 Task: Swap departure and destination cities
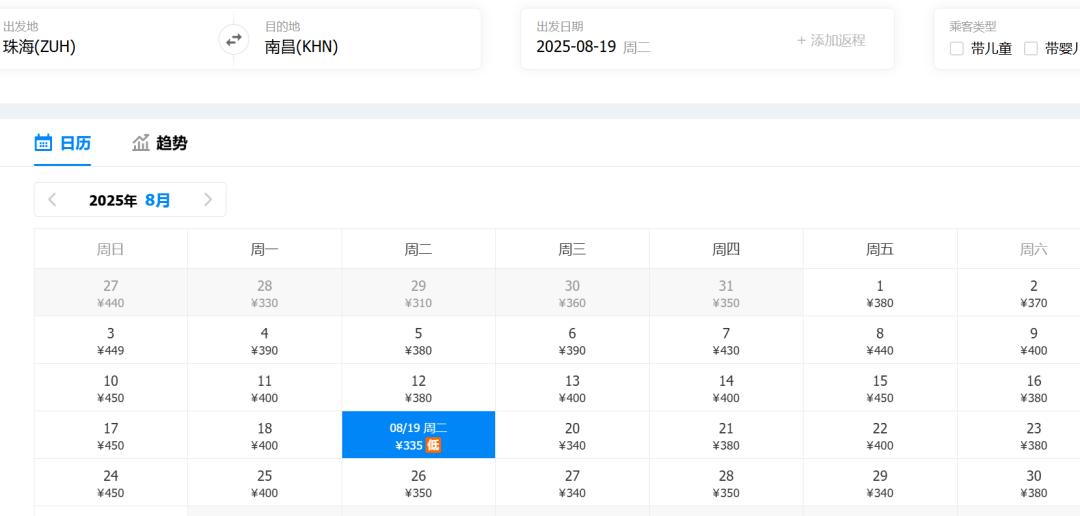(x=233, y=39)
